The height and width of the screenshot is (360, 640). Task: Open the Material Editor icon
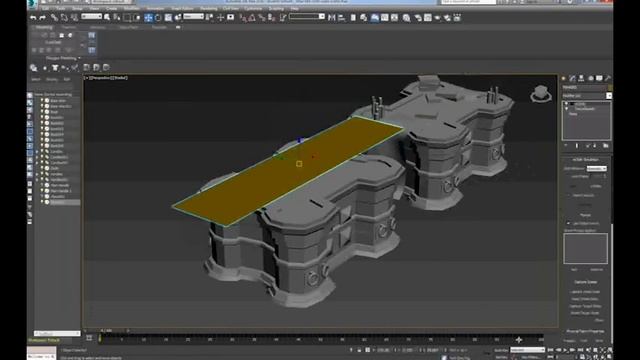point(407,18)
